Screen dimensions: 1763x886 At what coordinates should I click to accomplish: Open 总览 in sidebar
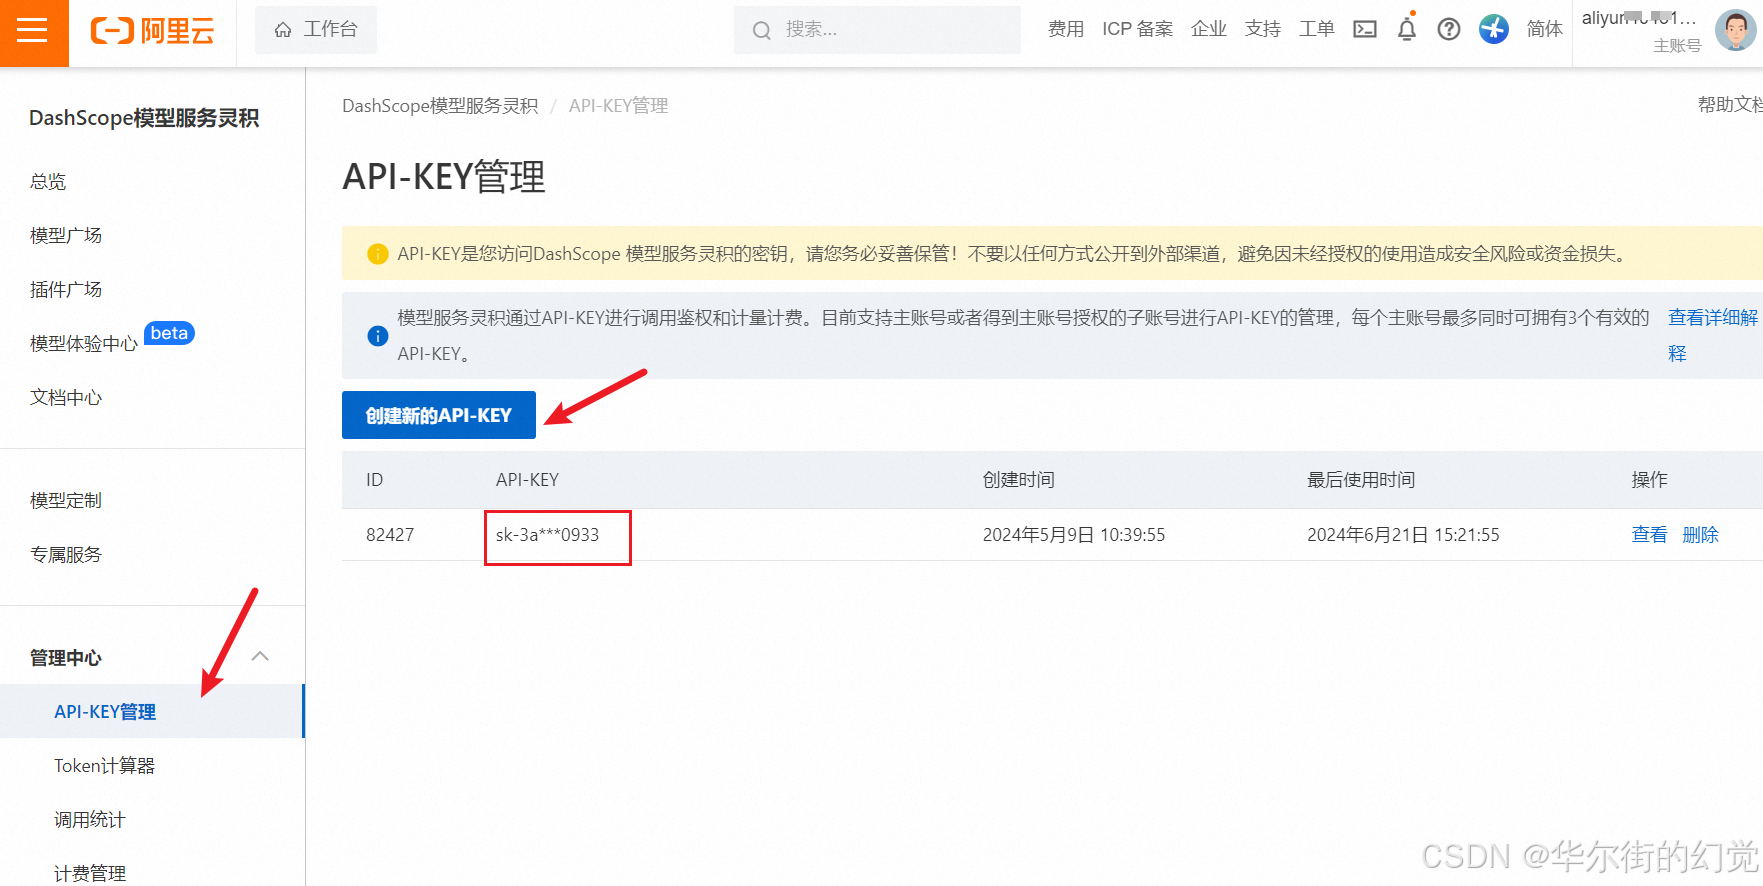coord(48,182)
